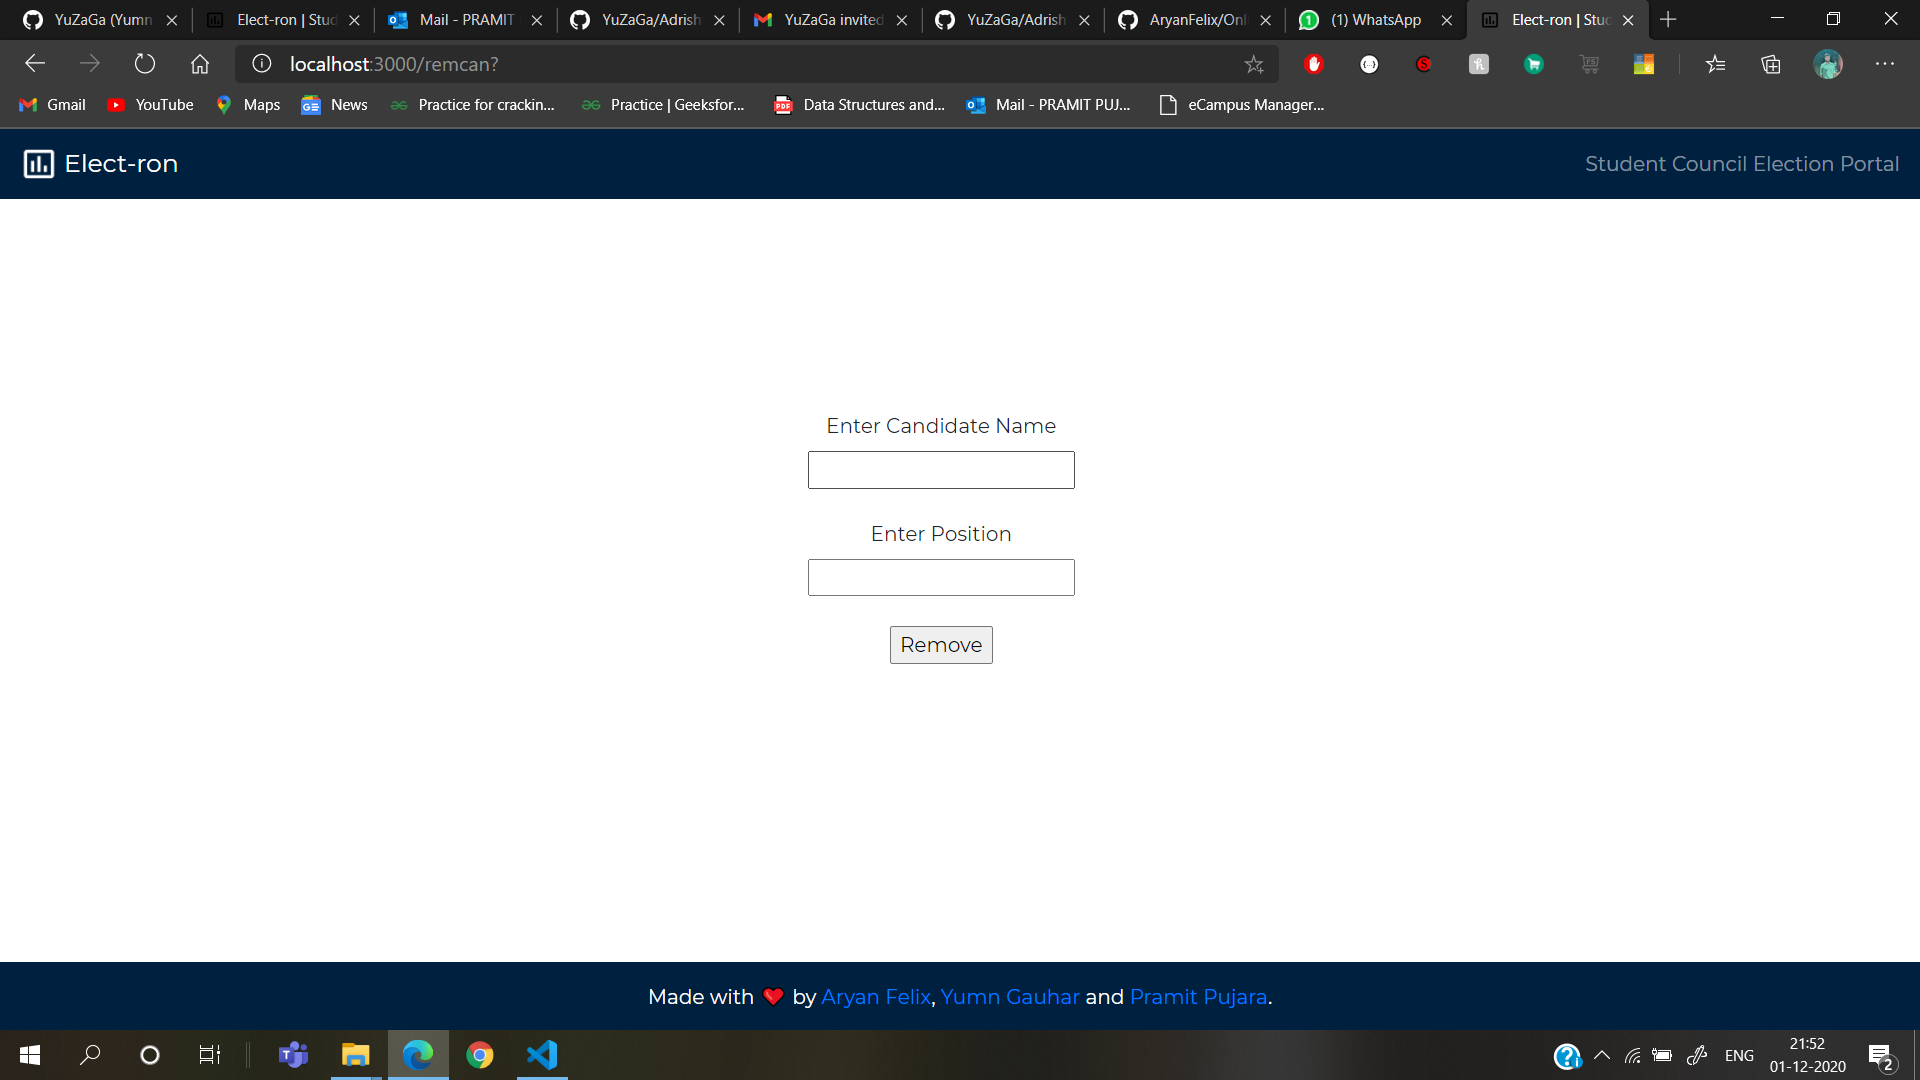Viewport: 1920px width, 1080px height.
Task: Focus the Enter Candidate Name field
Action: tap(941, 470)
